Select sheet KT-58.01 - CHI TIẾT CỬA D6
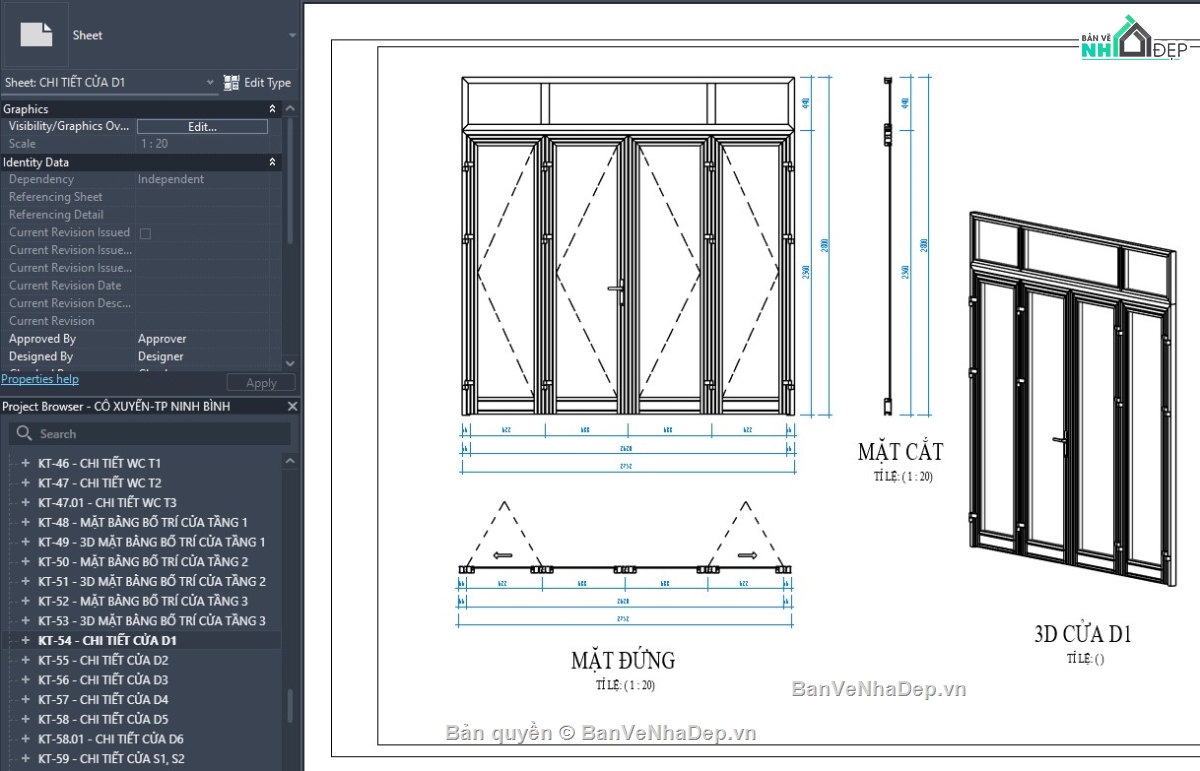The width and height of the screenshot is (1200, 771). pyautogui.click(x=111, y=739)
